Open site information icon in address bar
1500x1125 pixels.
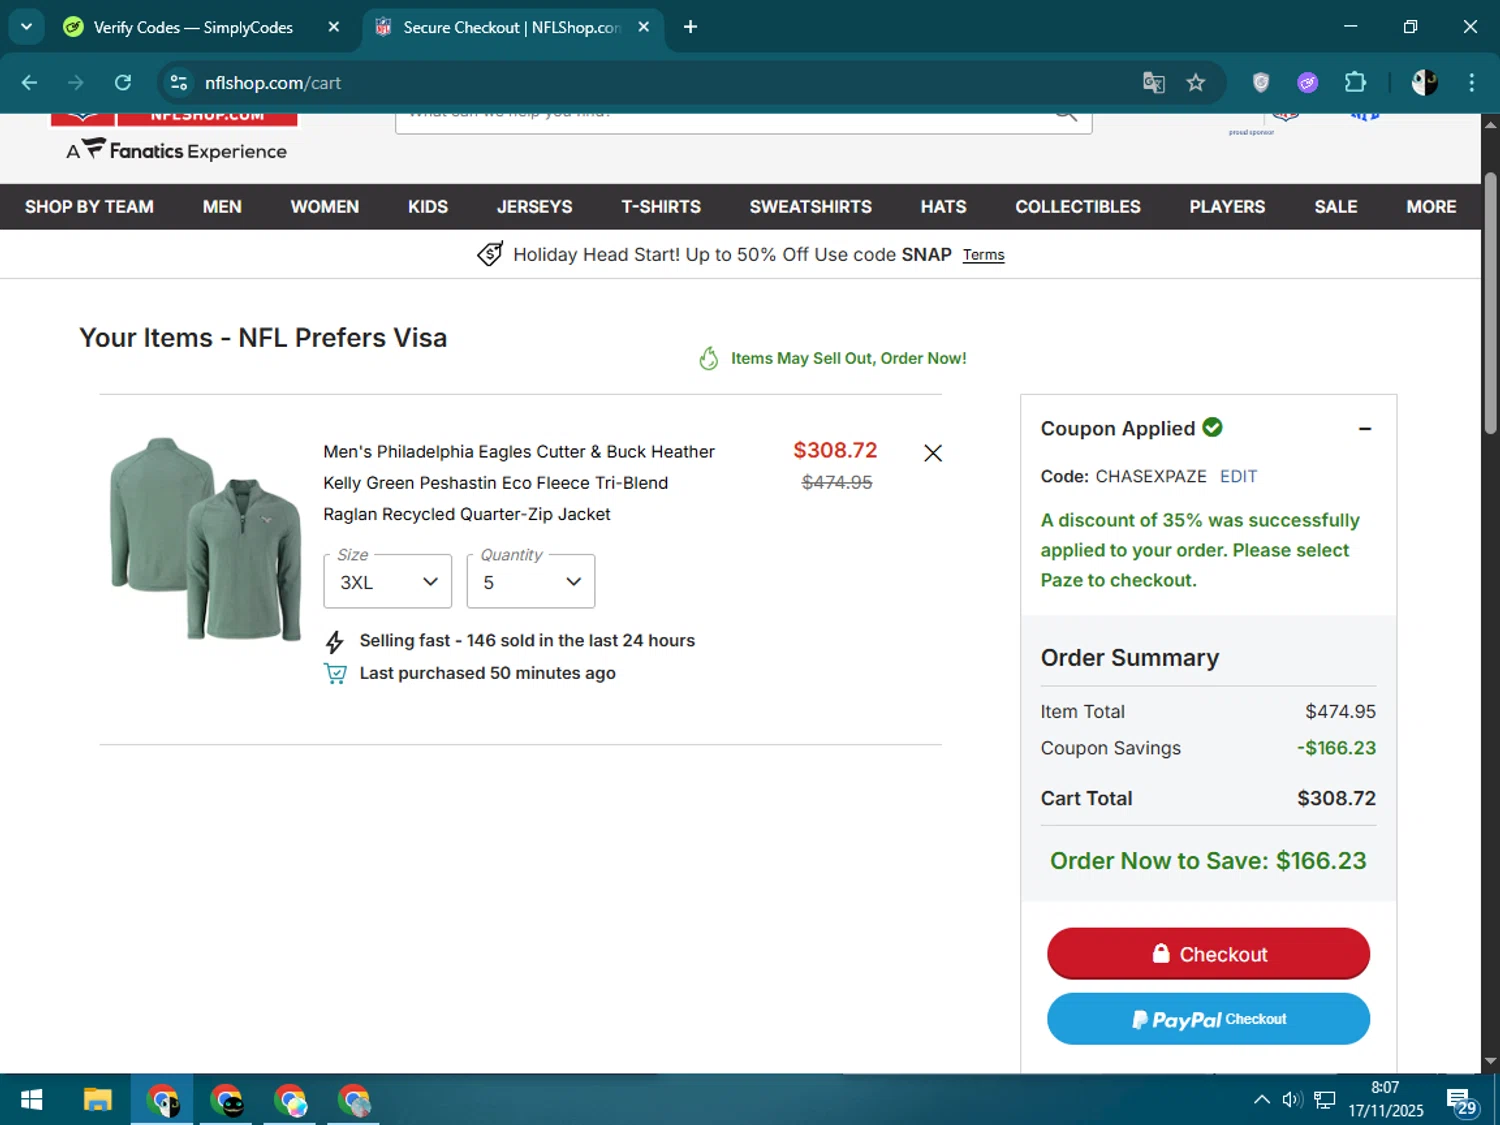pos(179,83)
